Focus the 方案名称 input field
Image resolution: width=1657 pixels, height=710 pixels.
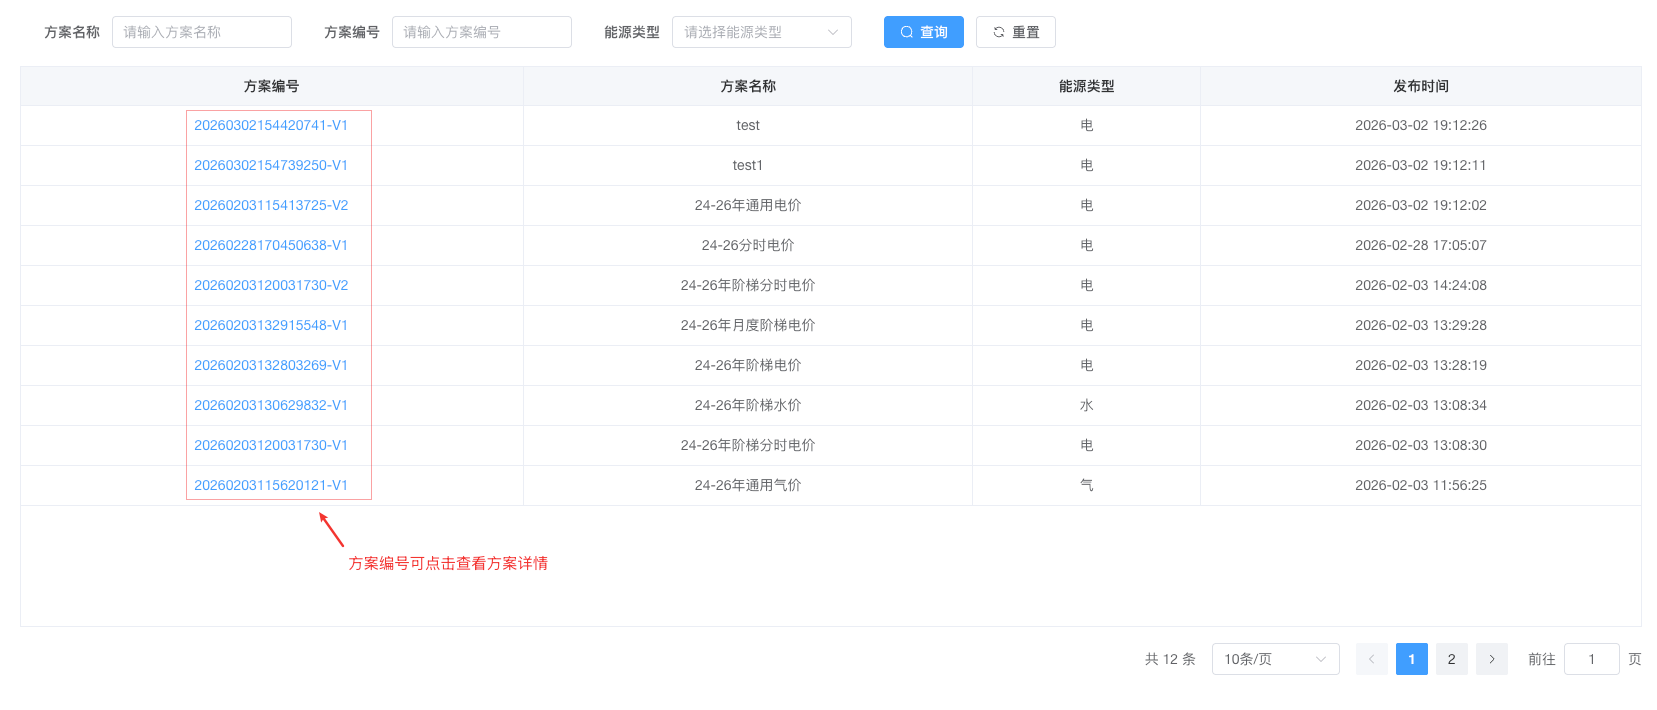pos(202,32)
